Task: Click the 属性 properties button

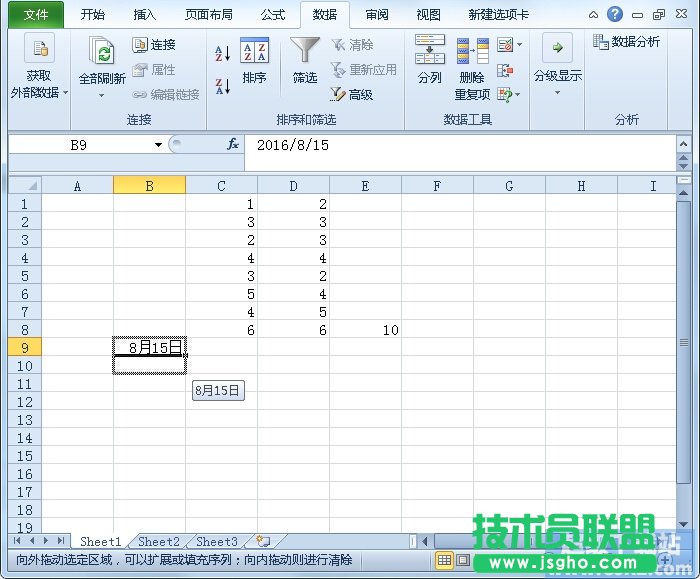Action: click(x=154, y=70)
